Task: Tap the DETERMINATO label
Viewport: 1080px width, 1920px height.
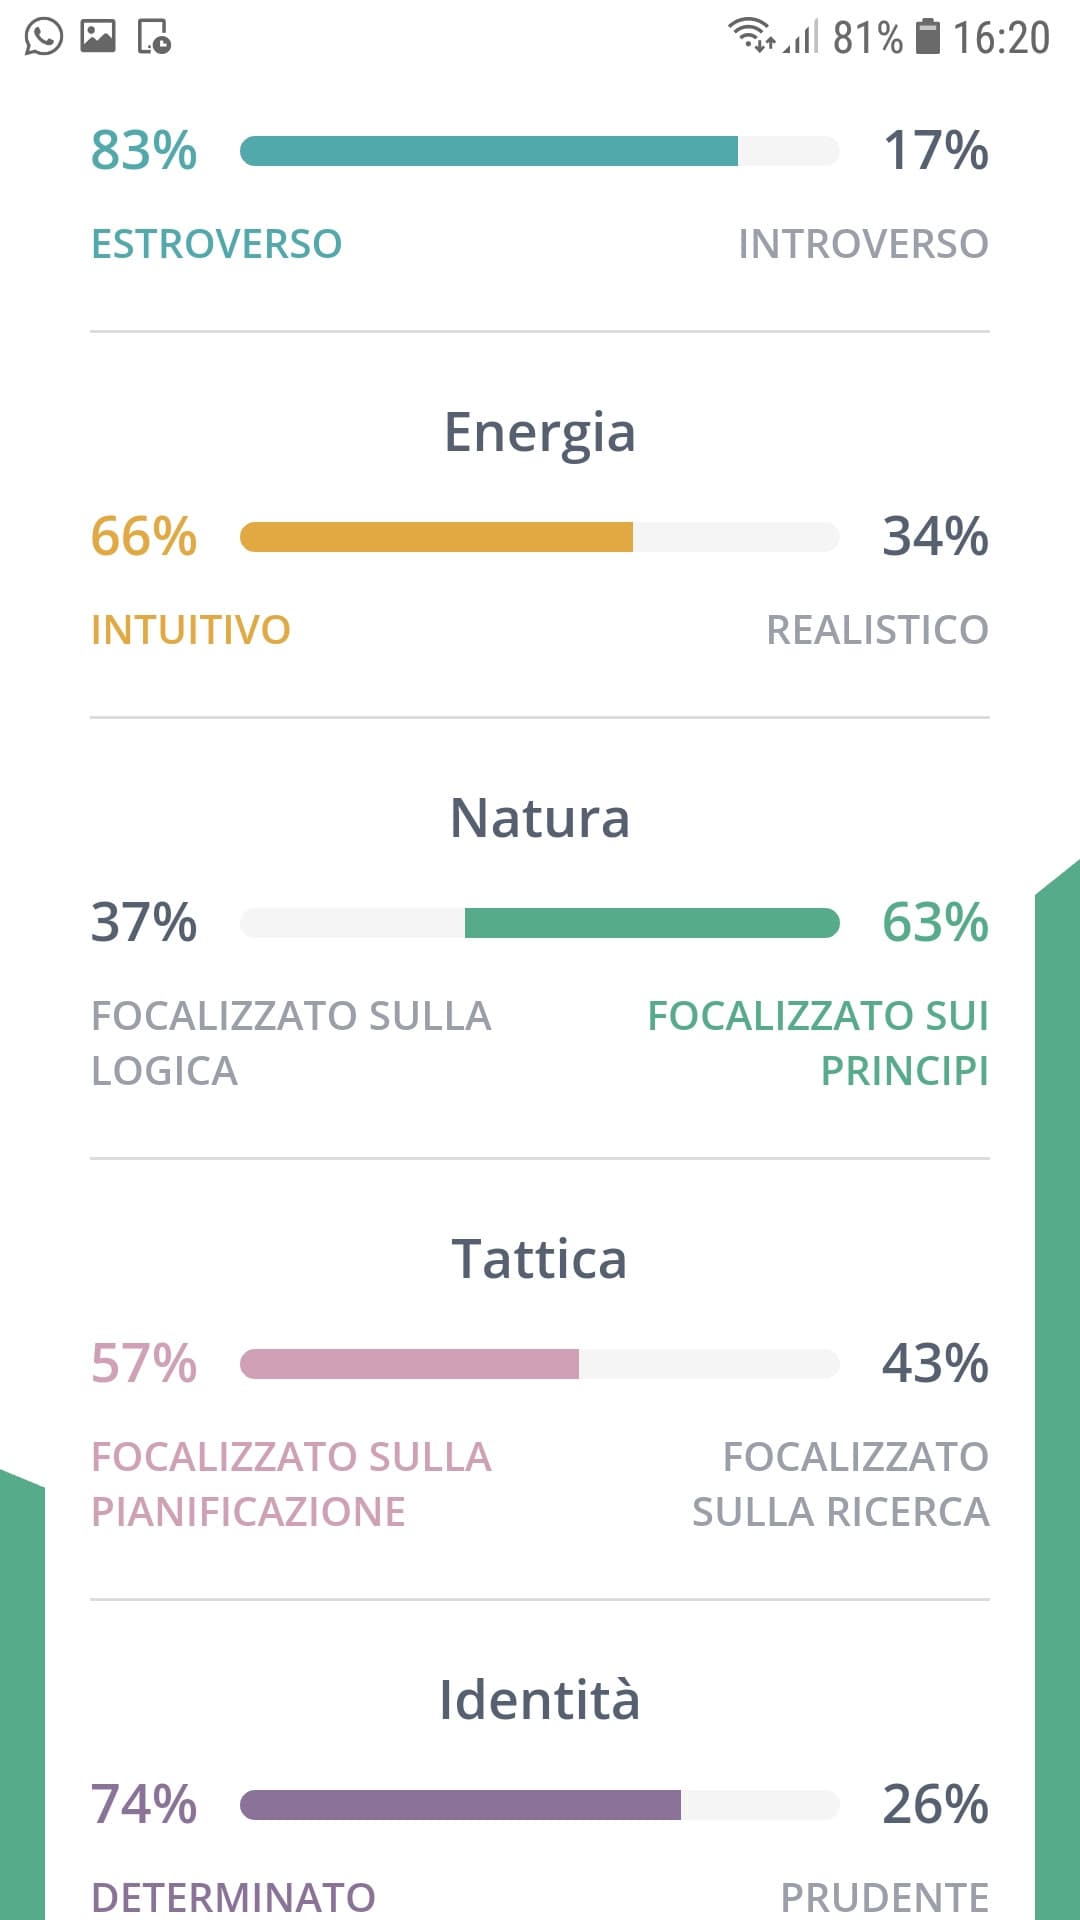Action: pyautogui.click(x=233, y=1897)
